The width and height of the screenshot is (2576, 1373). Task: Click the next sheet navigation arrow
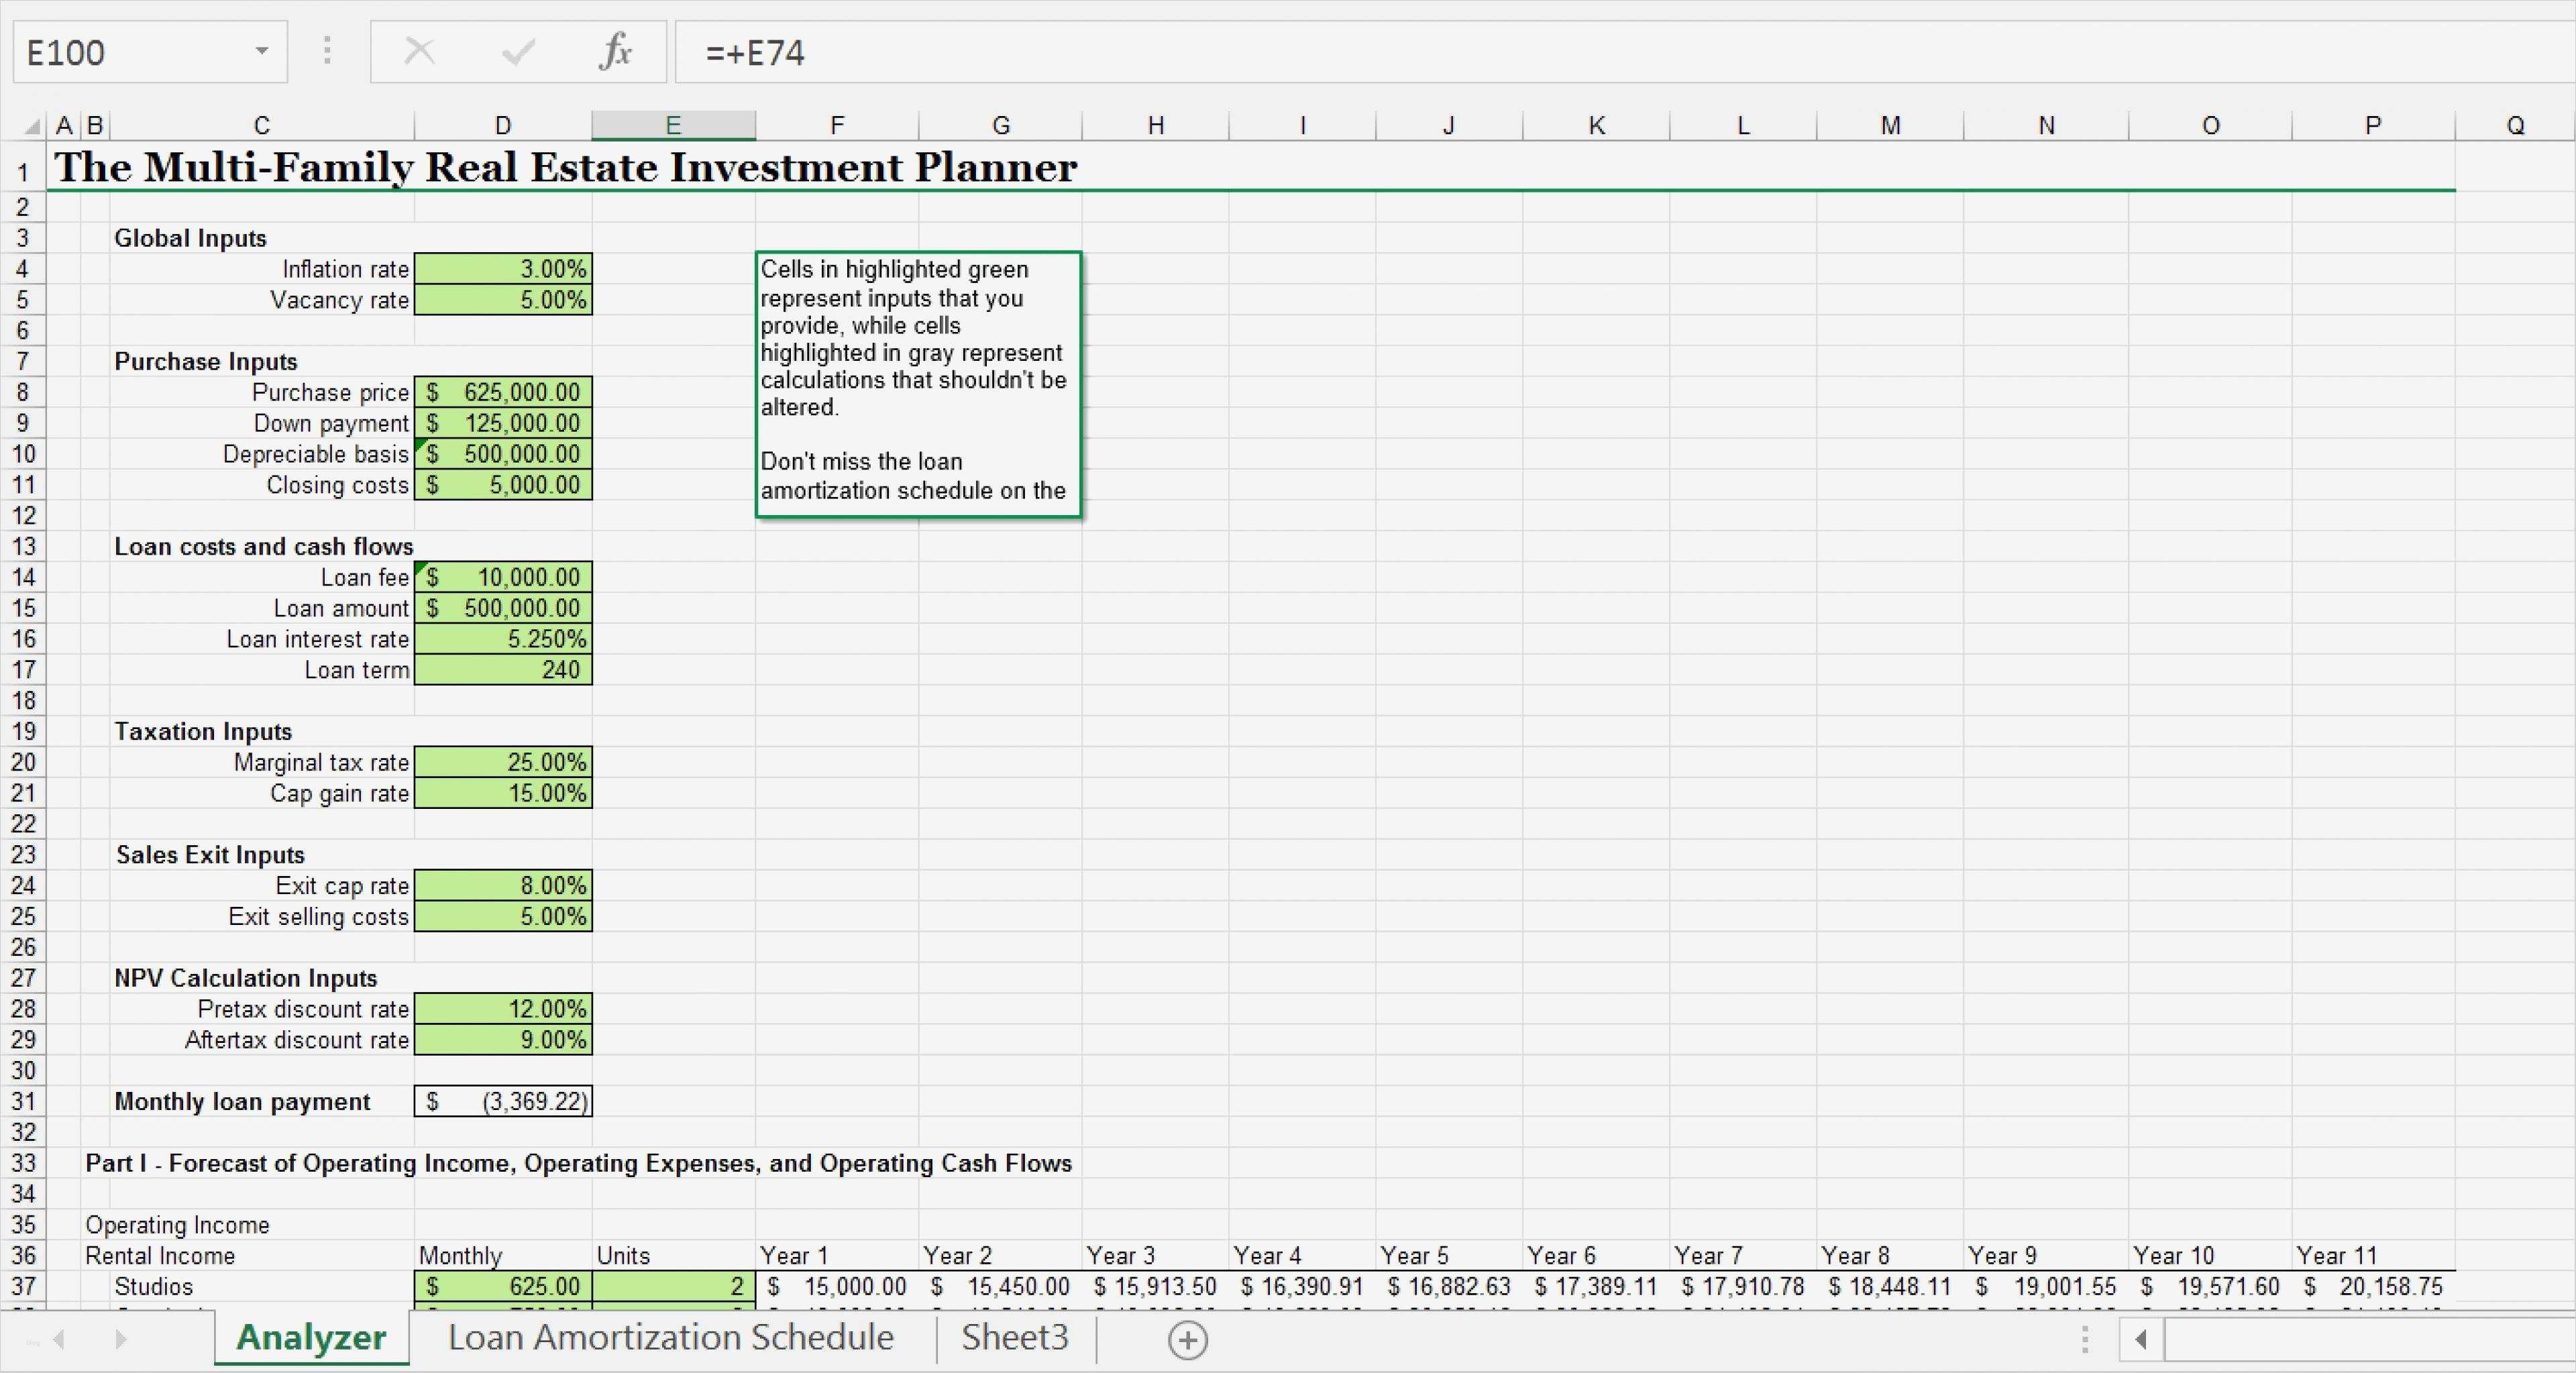(120, 1340)
